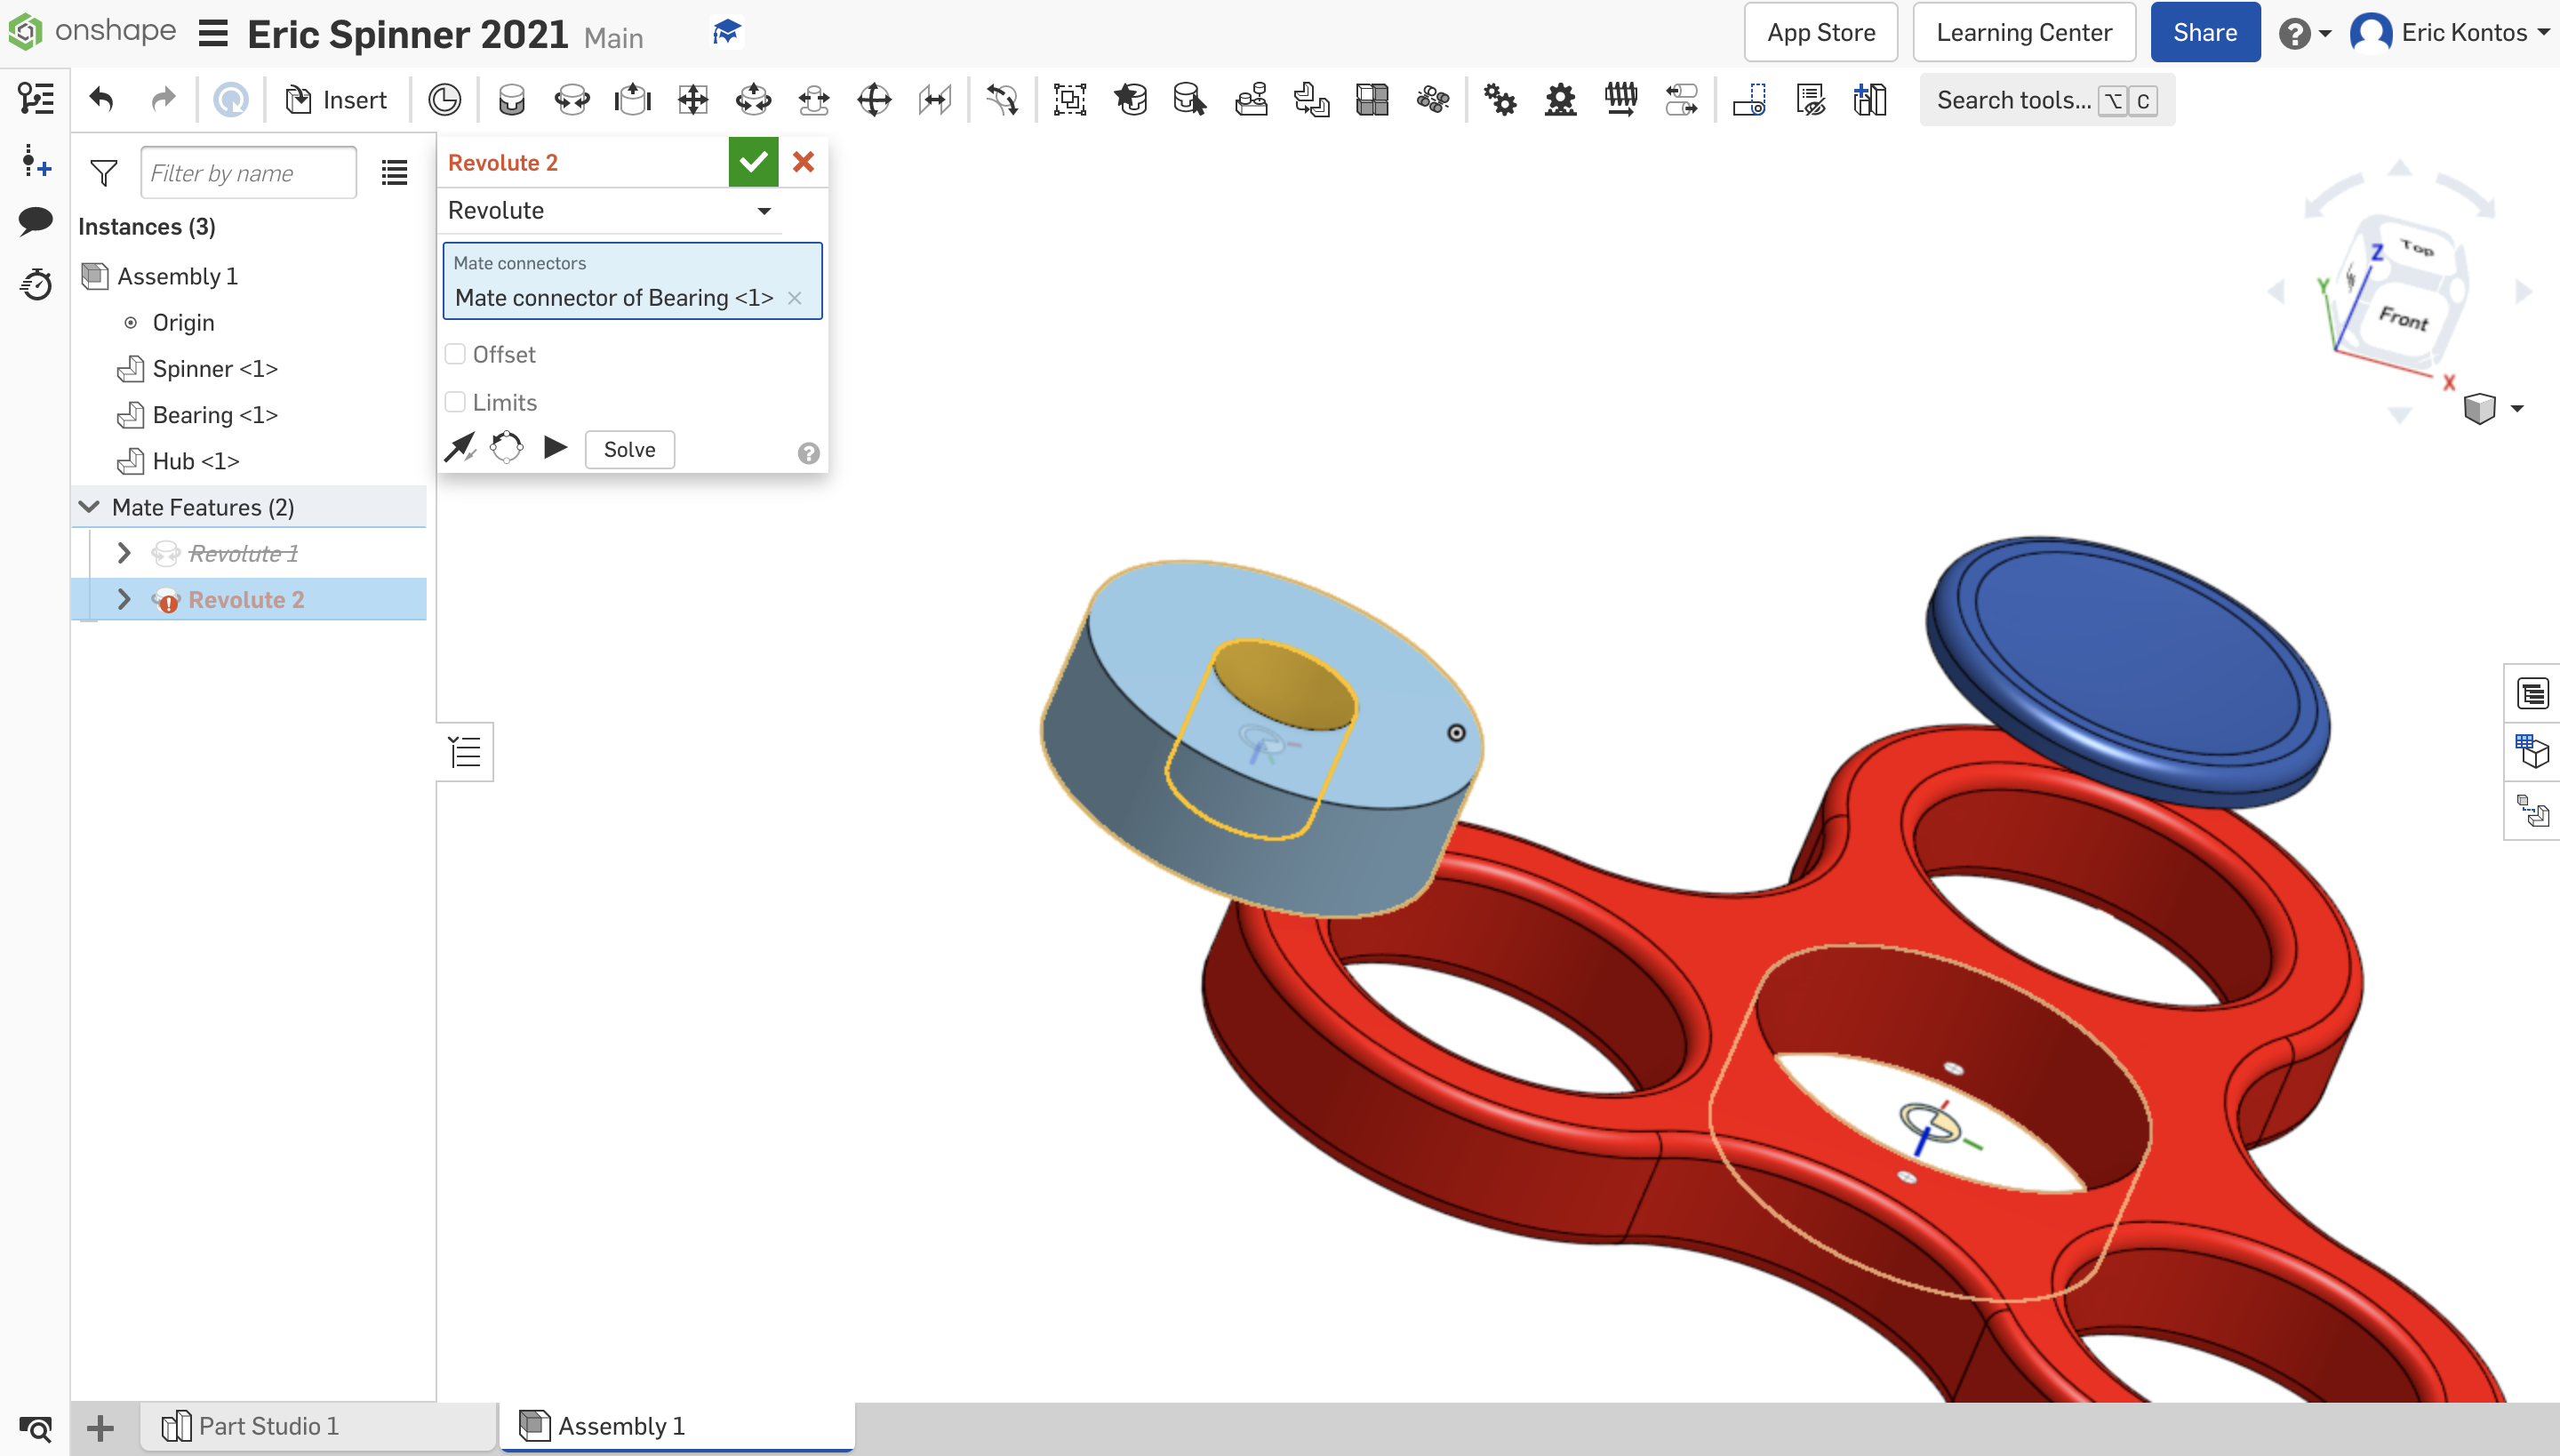Image resolution: width=2560 pixels, height=1456 pixels.
Task: Expand the Revolute 2 mate feature tree item
Action: (x=123, y=600)
